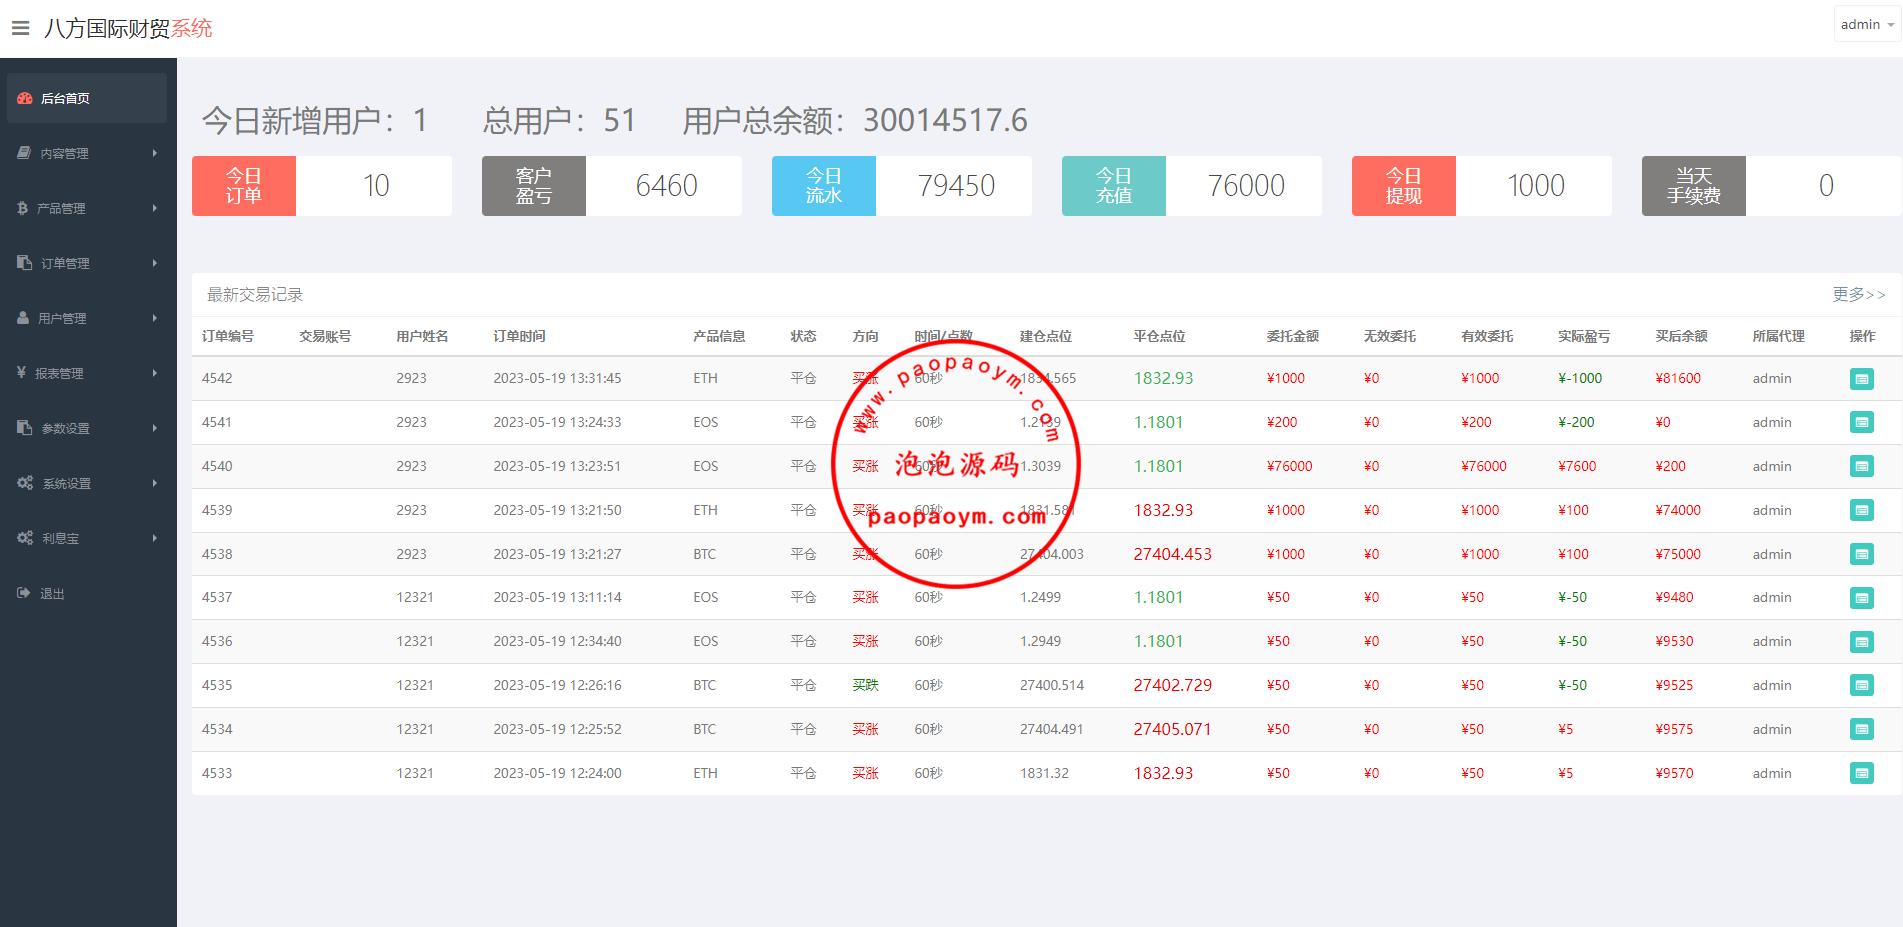Screen dimensions: 1903x927
Task: Open details icon for order 4540
Action: pos(1861,467)
